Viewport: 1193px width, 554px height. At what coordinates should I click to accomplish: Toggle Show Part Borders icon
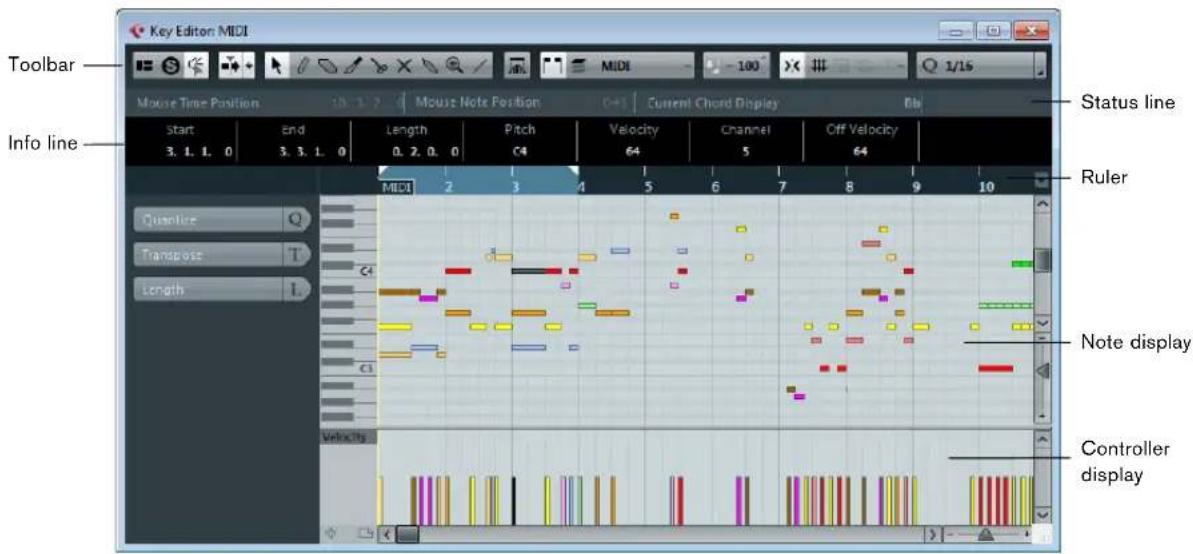[553, 66]
